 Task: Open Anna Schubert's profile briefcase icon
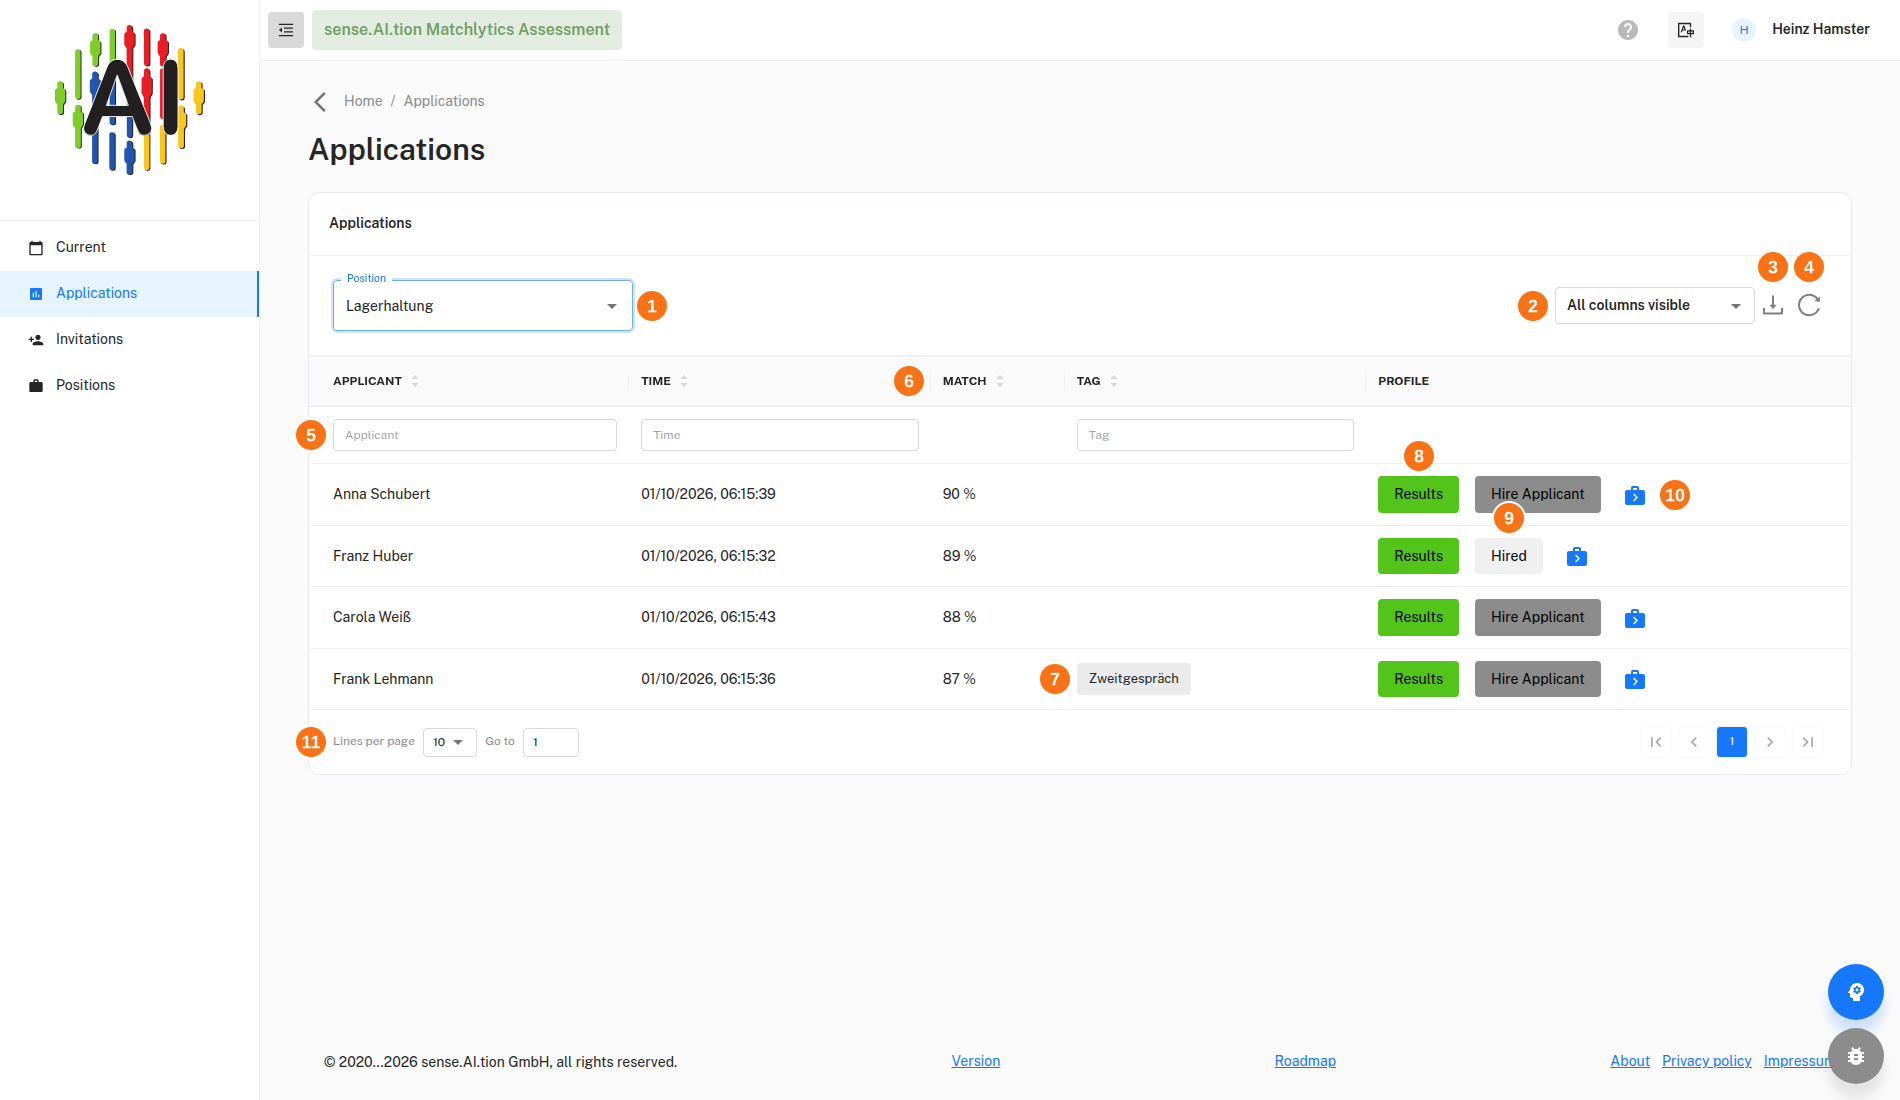tap(1635, 495)
